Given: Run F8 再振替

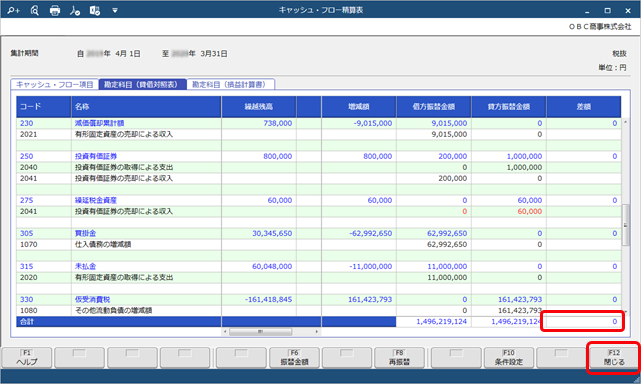Looking at the screenshot, I should [x=399, y=358].
